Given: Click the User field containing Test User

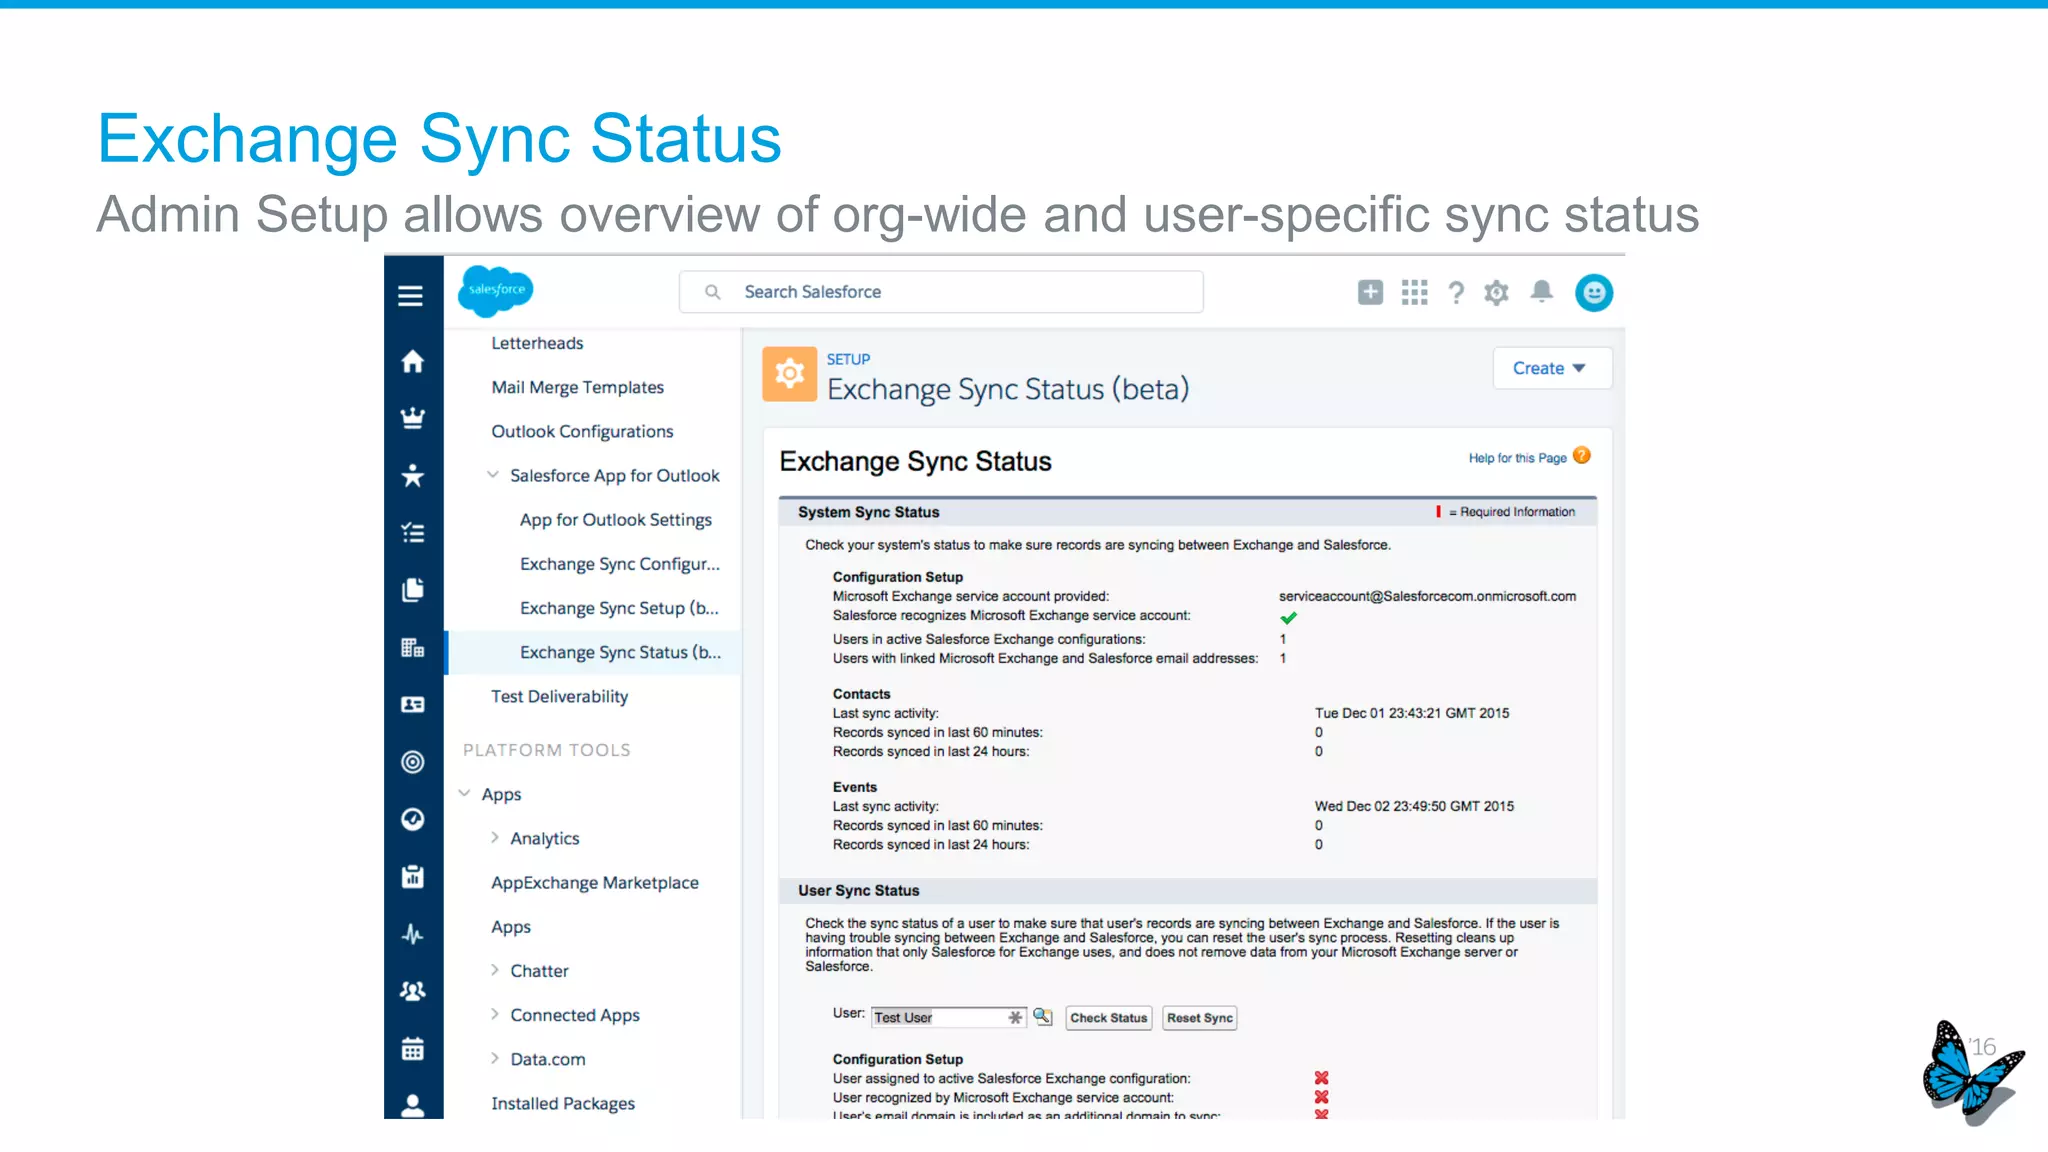Looking at the screenshot, I should coord(948,1017).
